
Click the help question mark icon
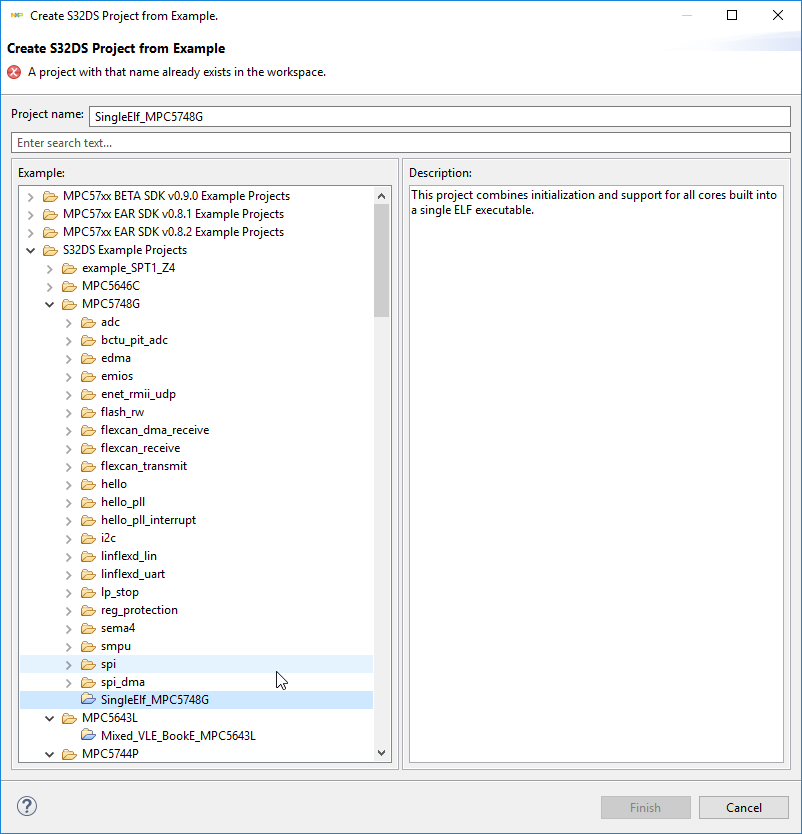coord(27,806)
